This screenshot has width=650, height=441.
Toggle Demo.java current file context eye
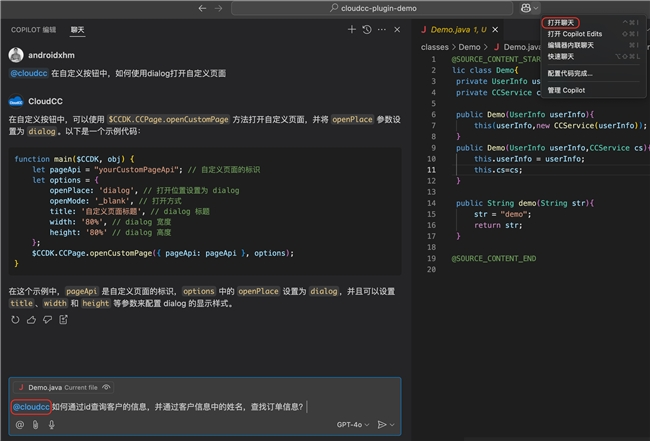[x=108, y=387]
